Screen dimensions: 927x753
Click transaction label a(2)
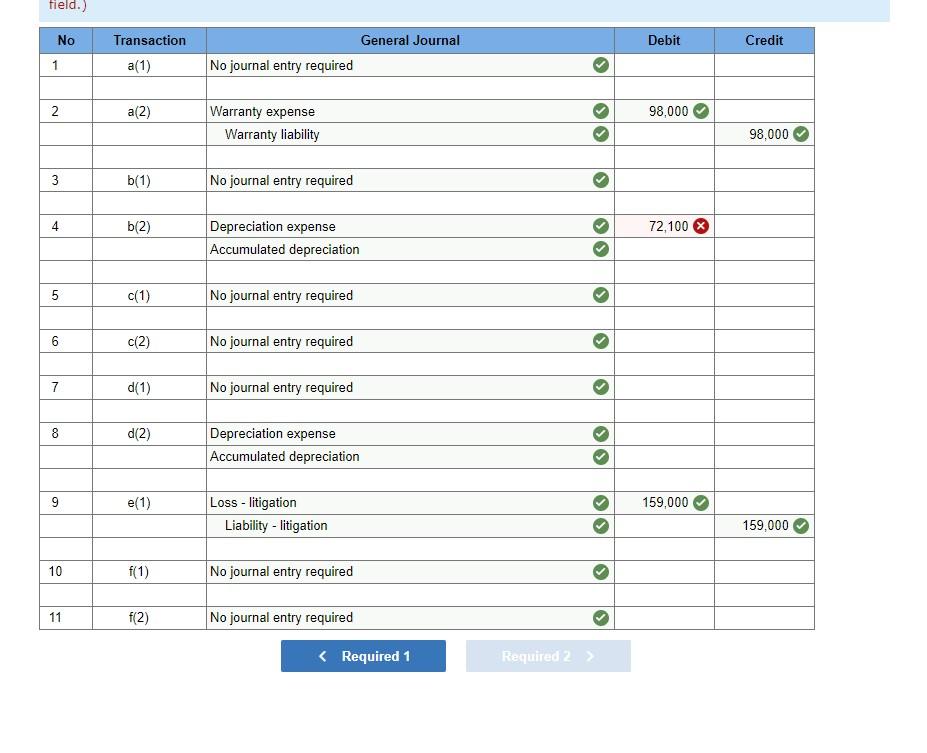point(139,111)
